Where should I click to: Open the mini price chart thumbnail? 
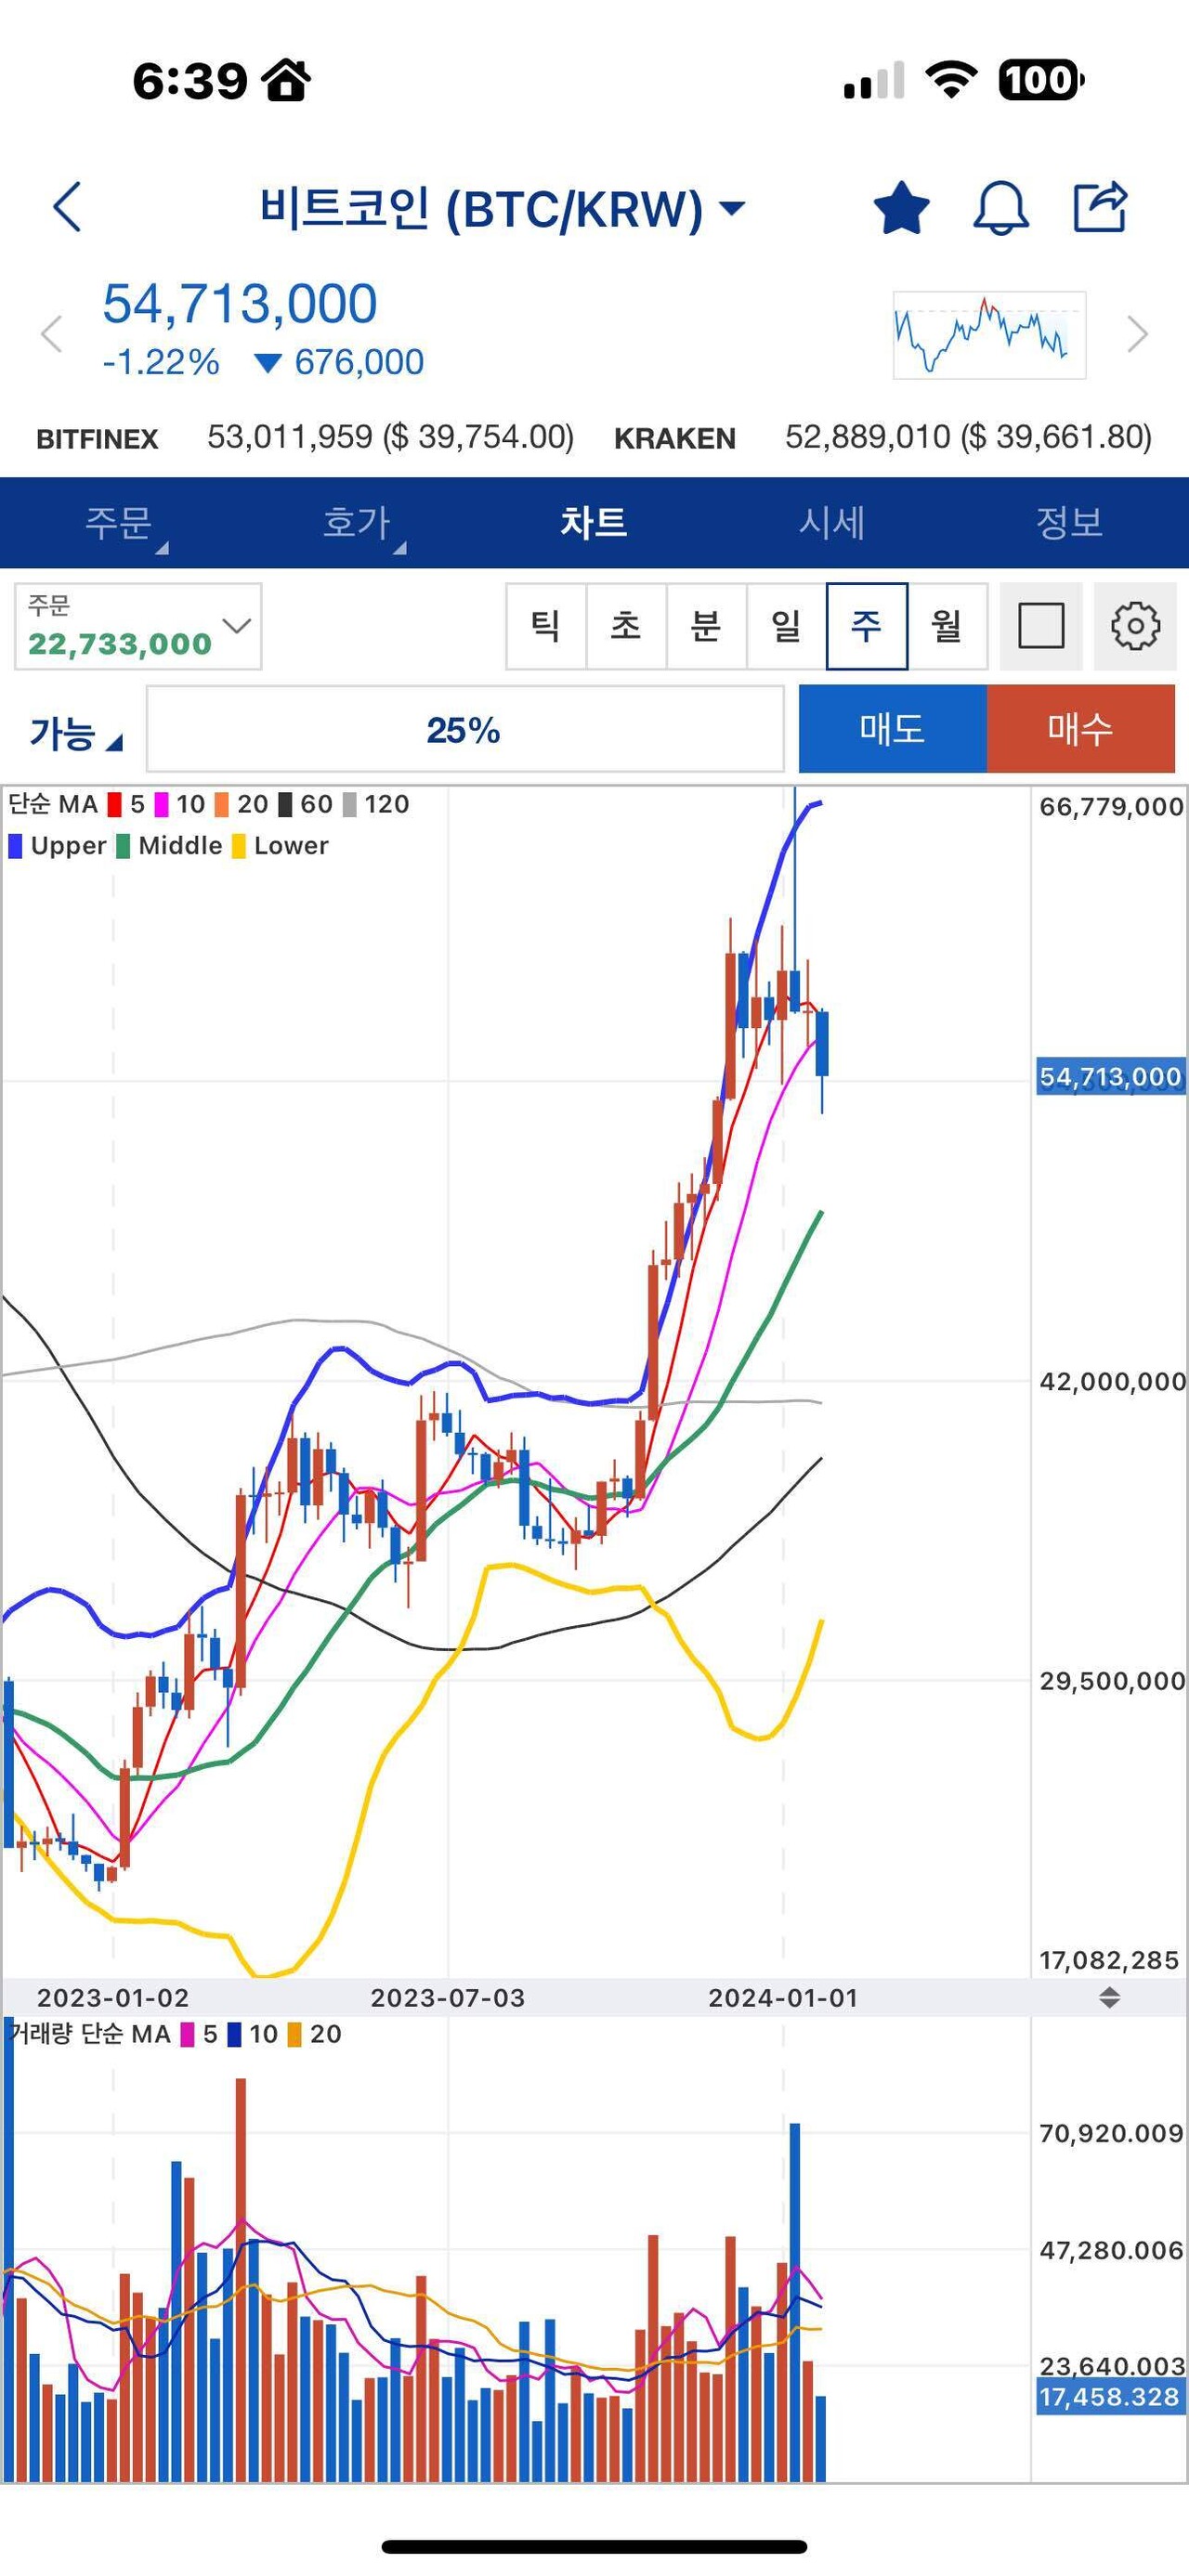(988, 335)
